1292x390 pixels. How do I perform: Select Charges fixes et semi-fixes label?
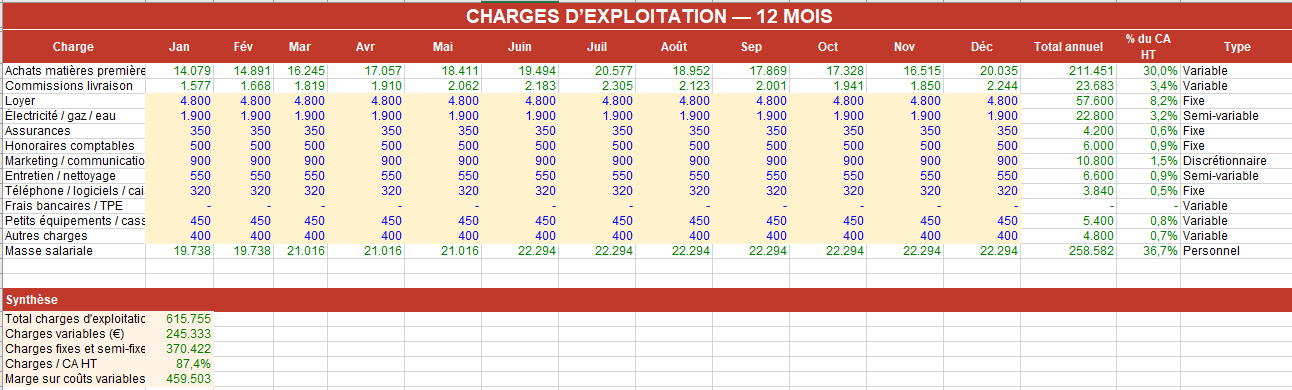click(x=75, y=349)
